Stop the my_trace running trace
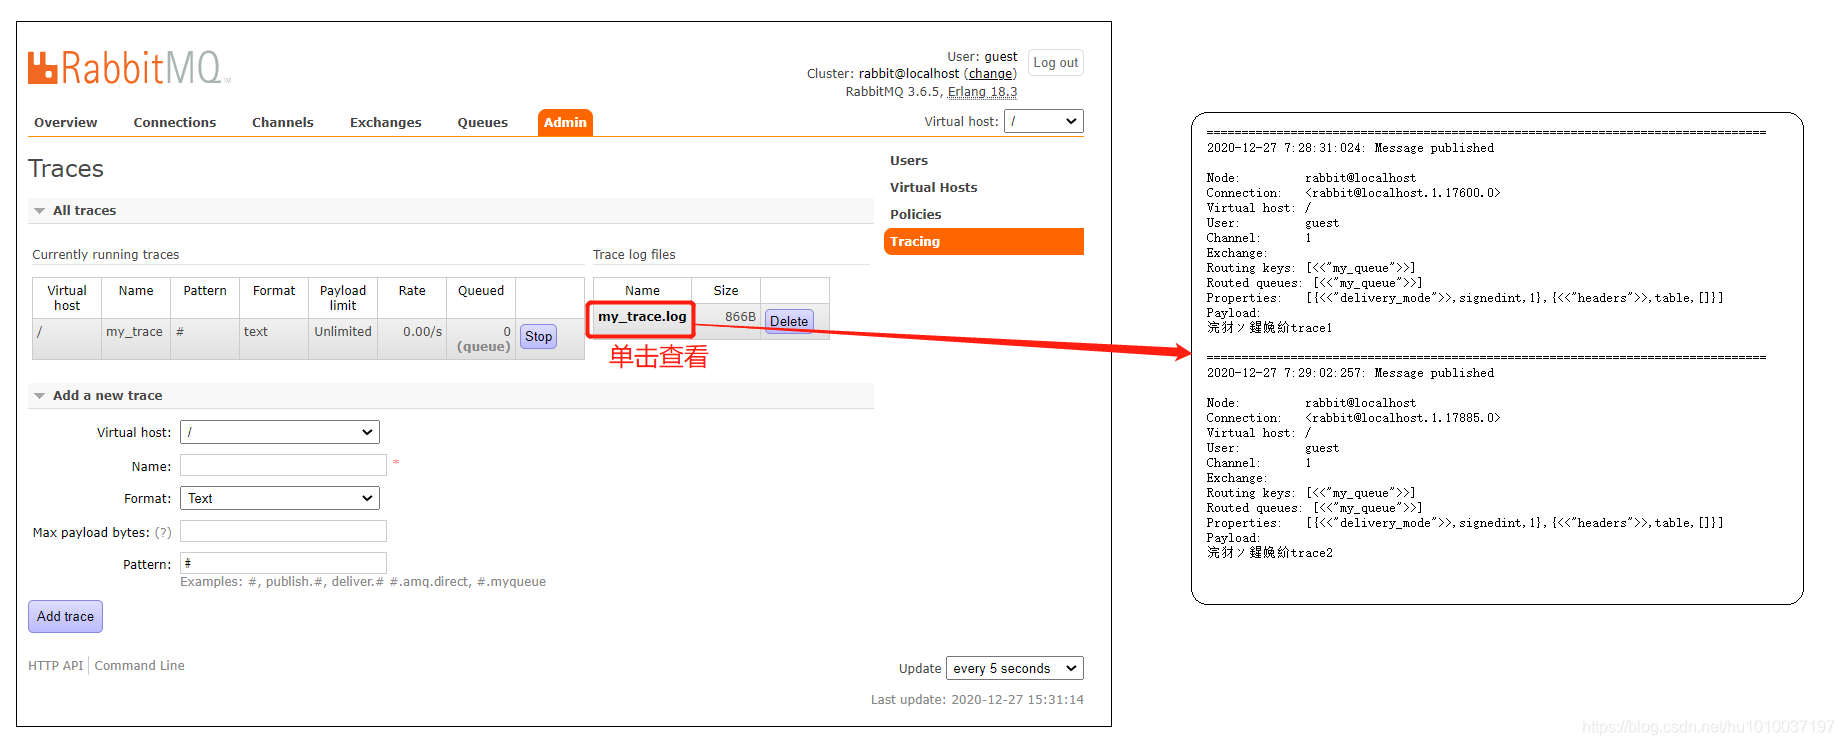Image resolution: width=1844 pixels, height=745 pixels. [x=539, y=337]
